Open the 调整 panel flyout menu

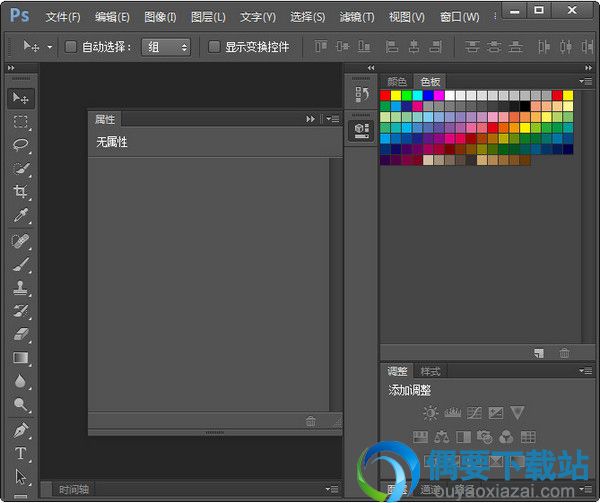click(x=585, y=371)
